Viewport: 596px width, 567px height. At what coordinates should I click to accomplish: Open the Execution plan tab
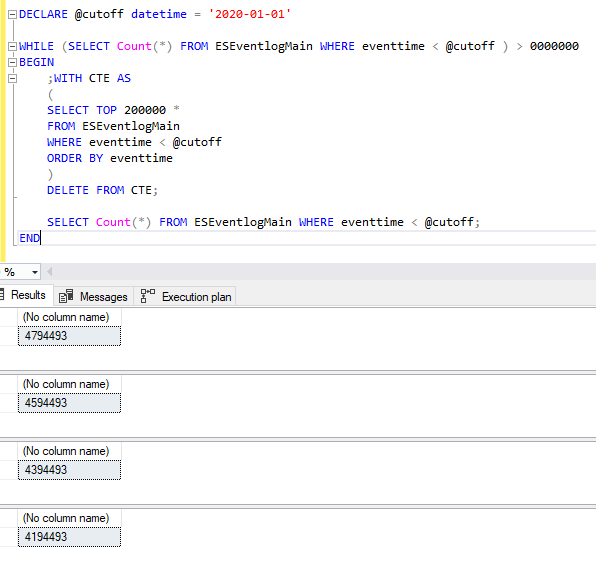185,297
